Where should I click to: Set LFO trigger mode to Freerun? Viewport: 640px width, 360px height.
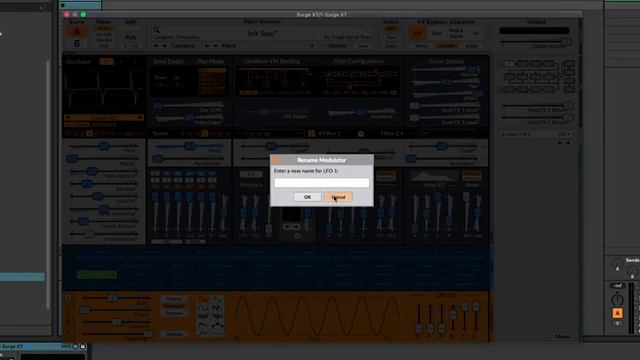coord(174,299)
